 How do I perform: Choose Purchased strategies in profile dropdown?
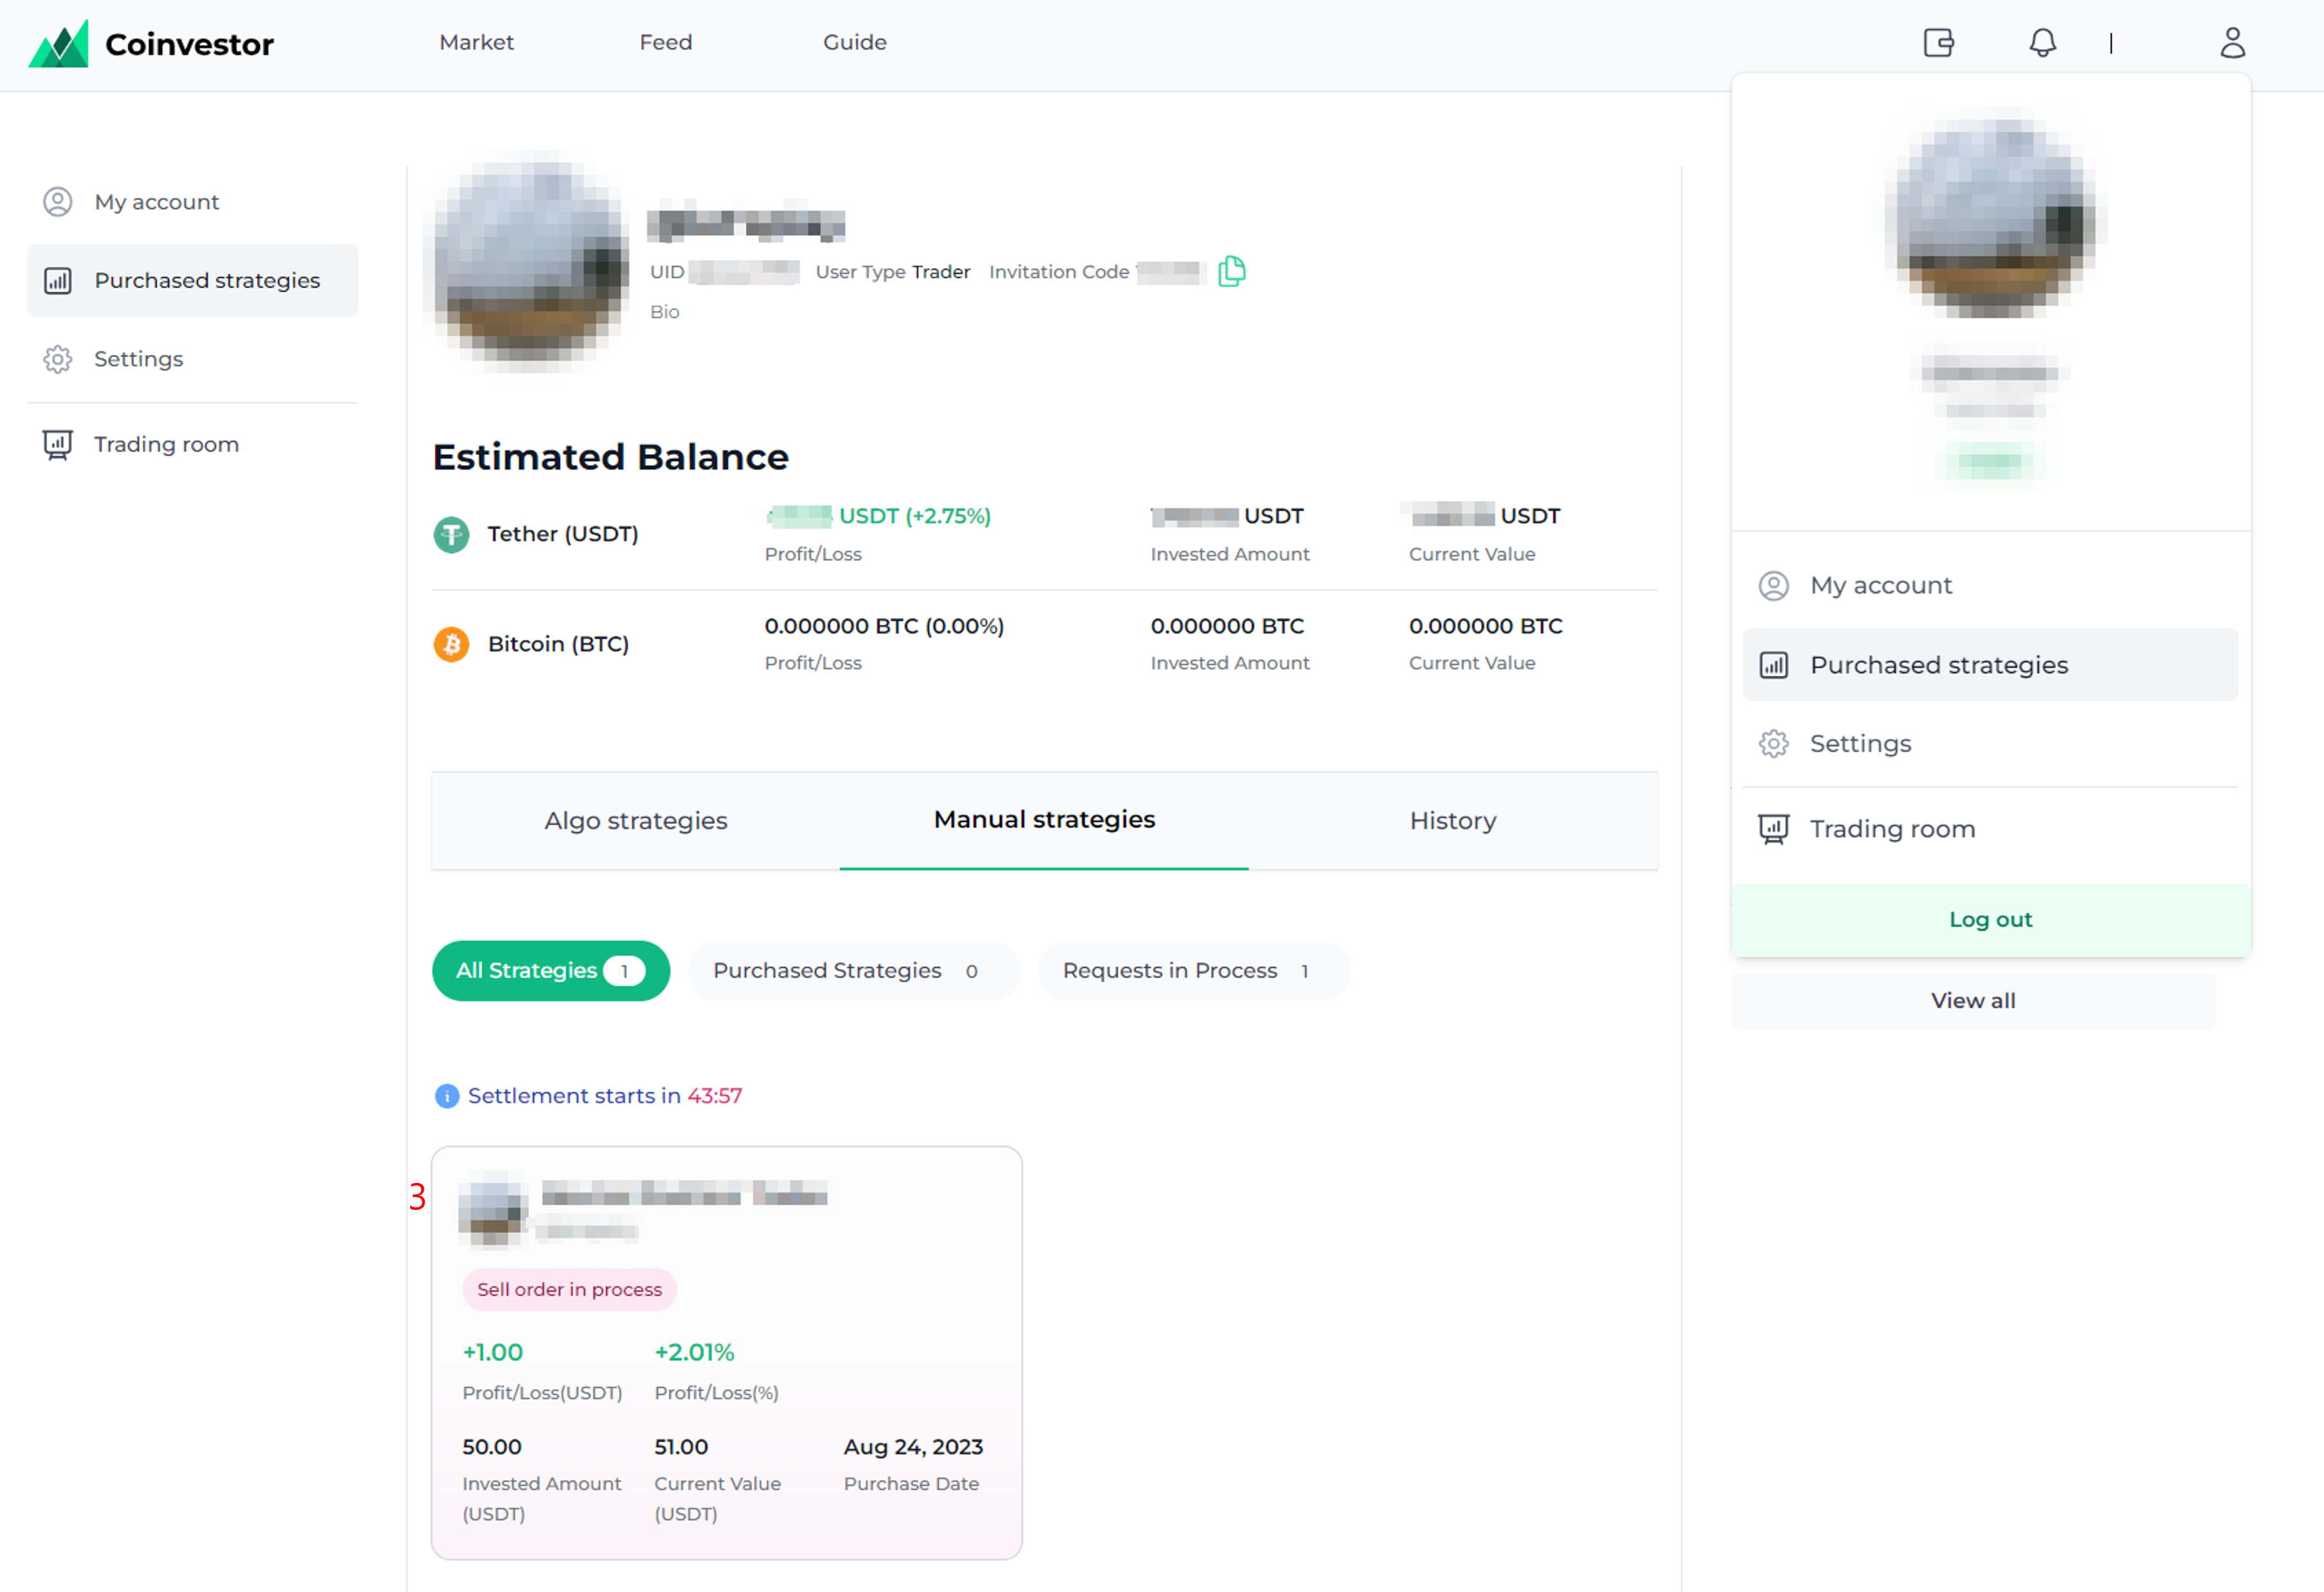click(x=1990, y=665)
